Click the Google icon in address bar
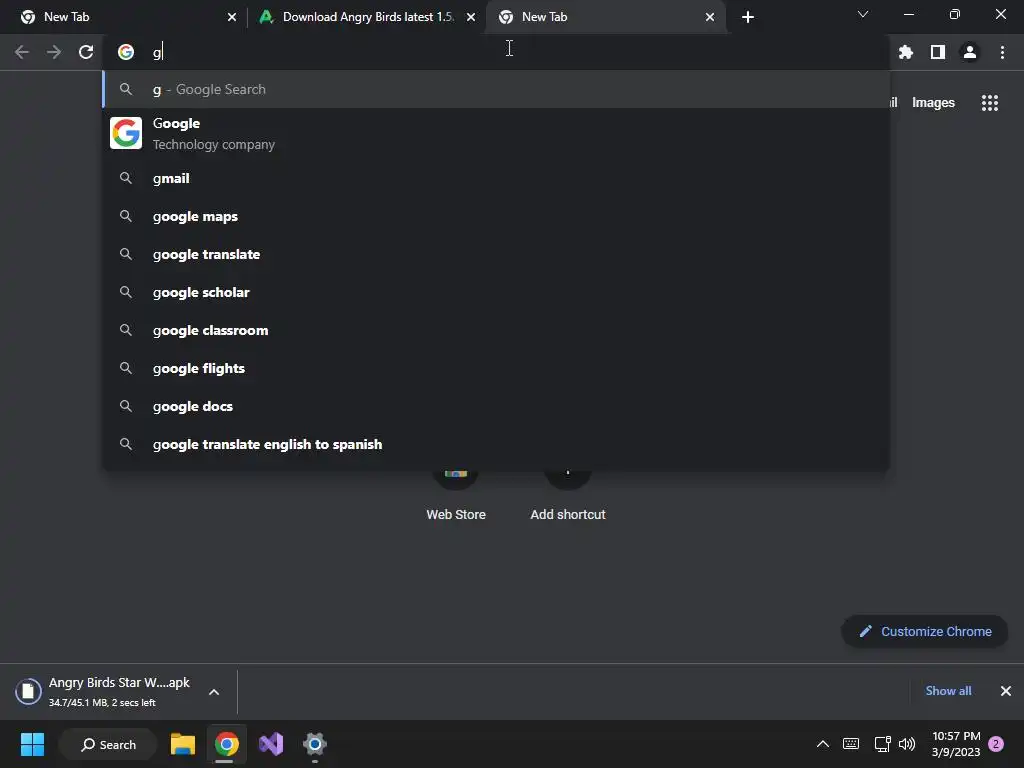 [x=126, y=52]
